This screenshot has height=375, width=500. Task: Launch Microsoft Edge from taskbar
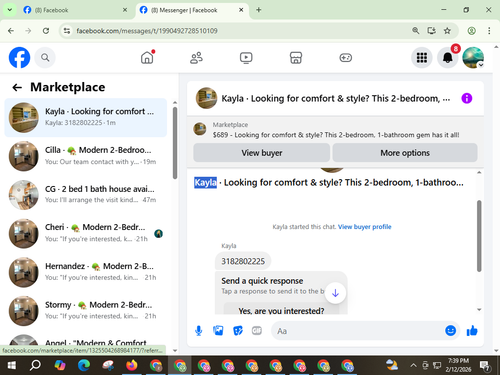(84, 366)
